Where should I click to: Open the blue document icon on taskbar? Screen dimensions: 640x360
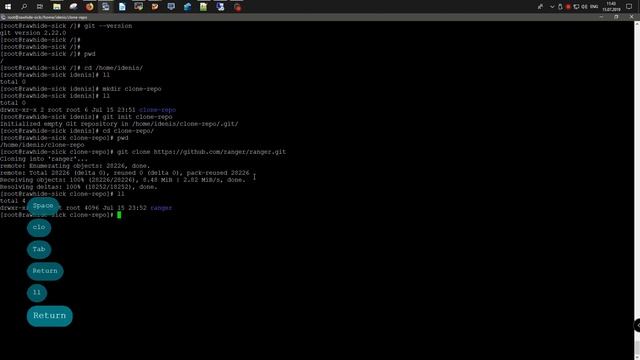tap(122, 7)
